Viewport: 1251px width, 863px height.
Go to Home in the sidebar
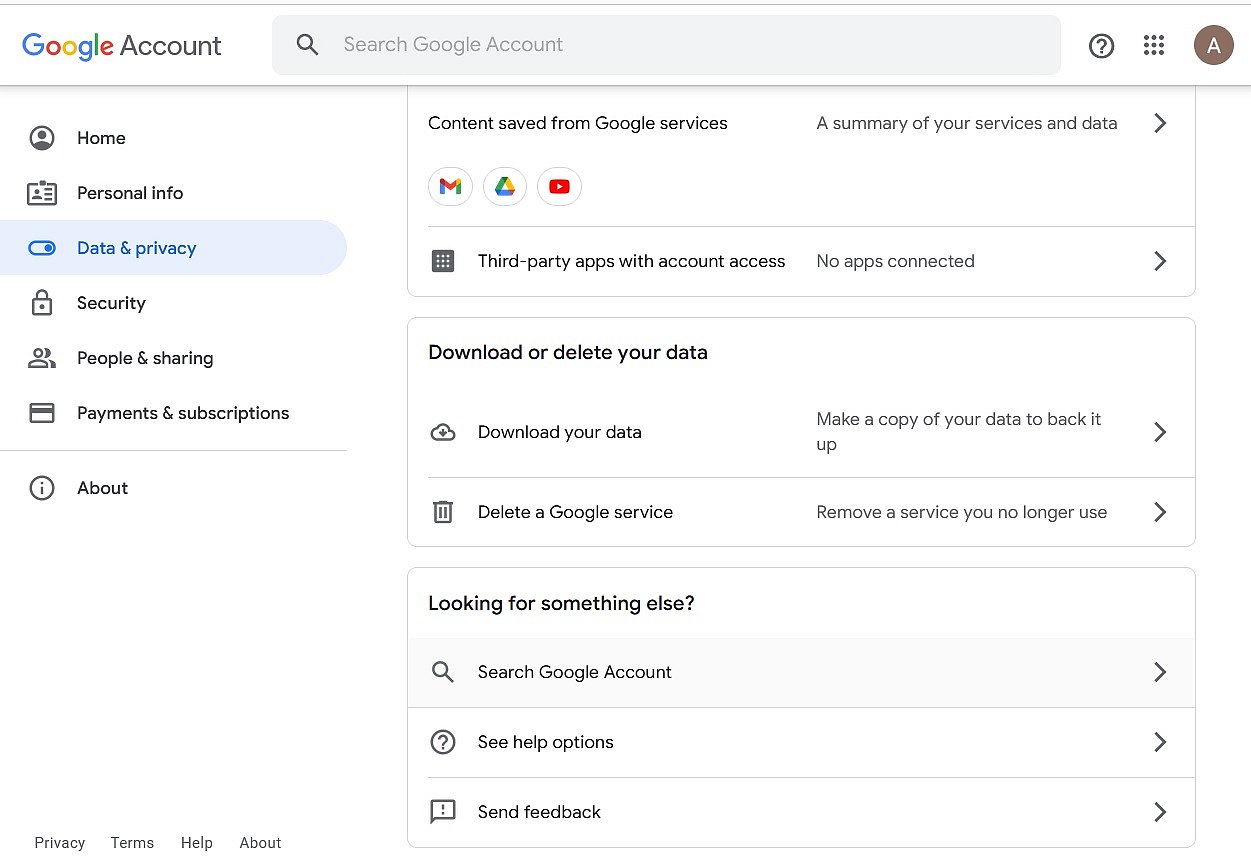[173, 138]
